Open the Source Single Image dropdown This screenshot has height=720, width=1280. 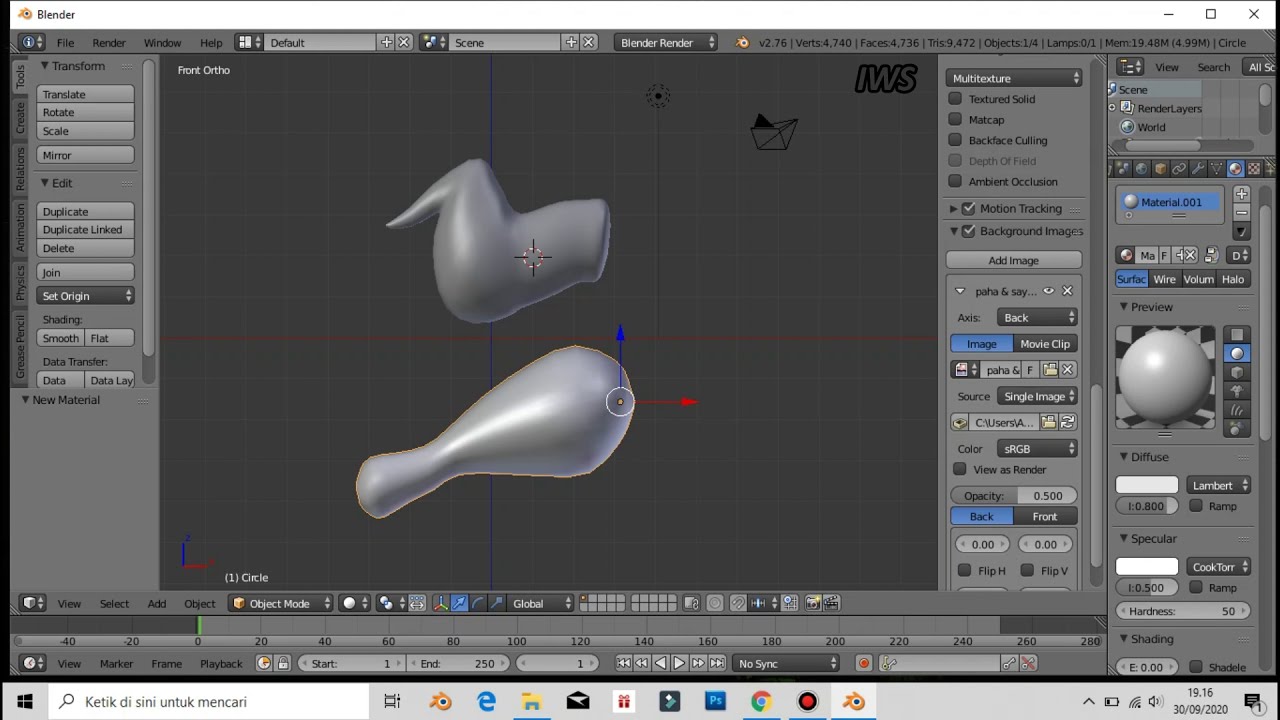[x=1037, y=396]
